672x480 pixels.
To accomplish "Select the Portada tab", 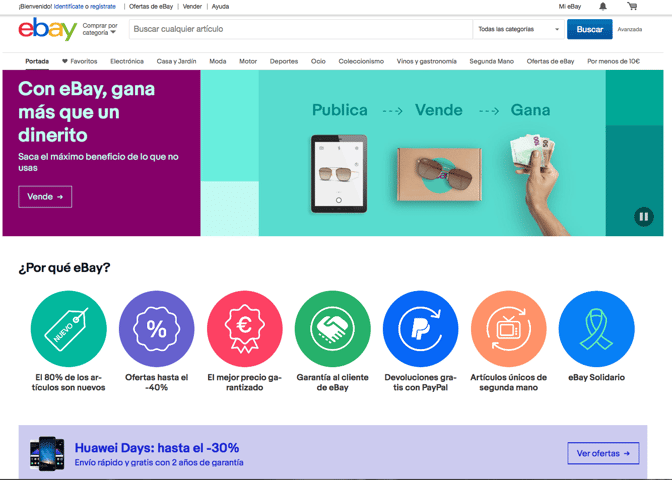I will point(37,61).
